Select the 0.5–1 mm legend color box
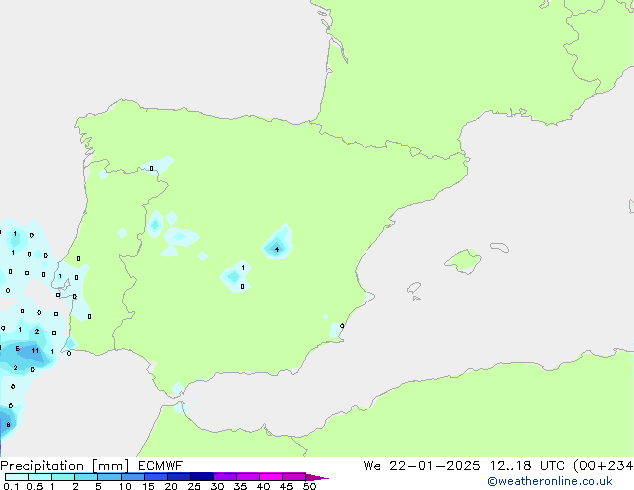This screenshot has height=490, width=634. [x=40, y=477]
